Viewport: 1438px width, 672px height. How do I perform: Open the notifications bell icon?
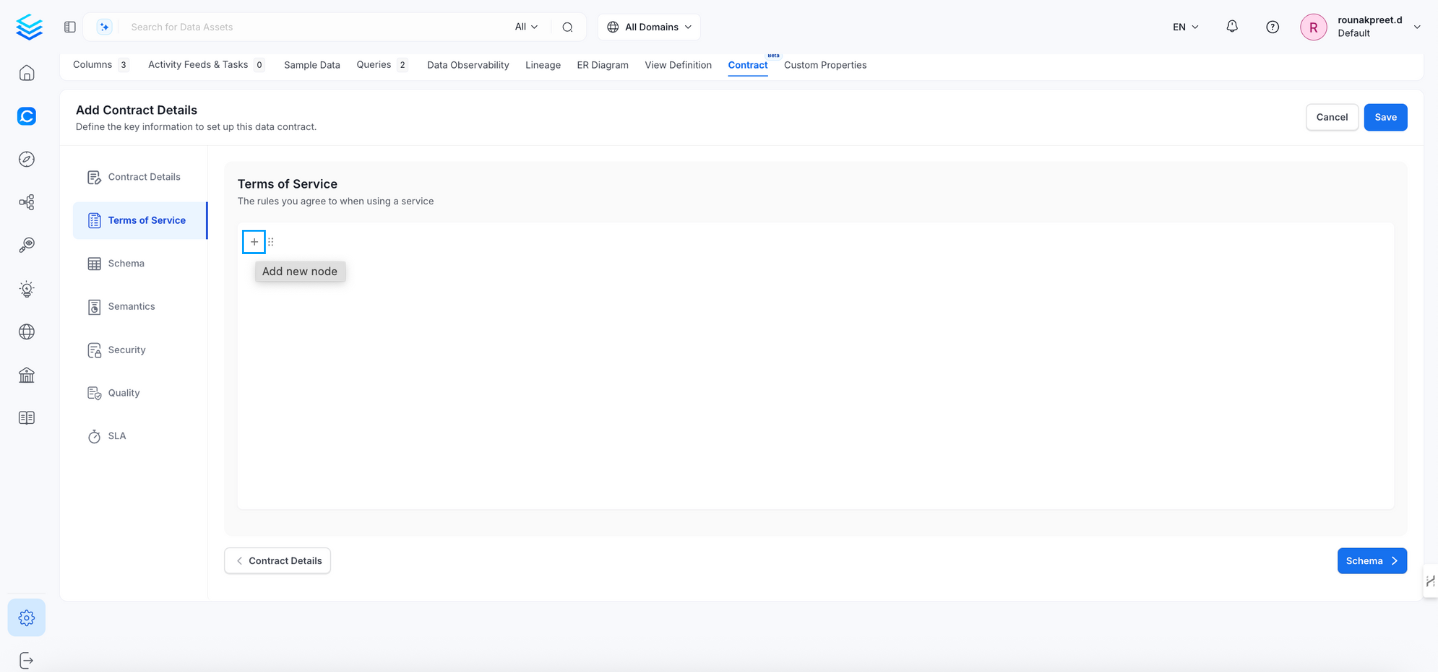(1232, 27)
